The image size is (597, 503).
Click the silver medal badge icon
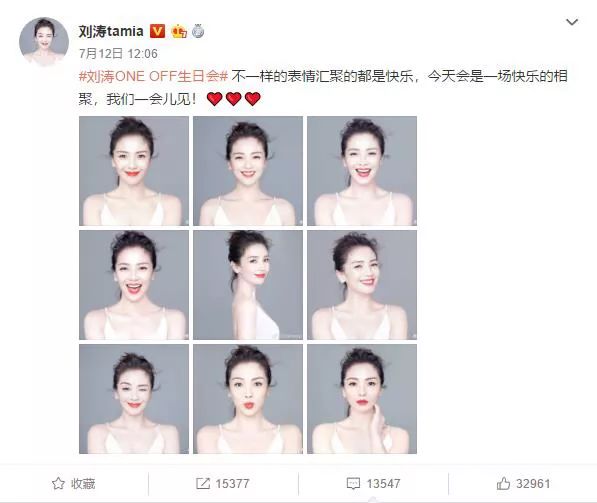198,31
